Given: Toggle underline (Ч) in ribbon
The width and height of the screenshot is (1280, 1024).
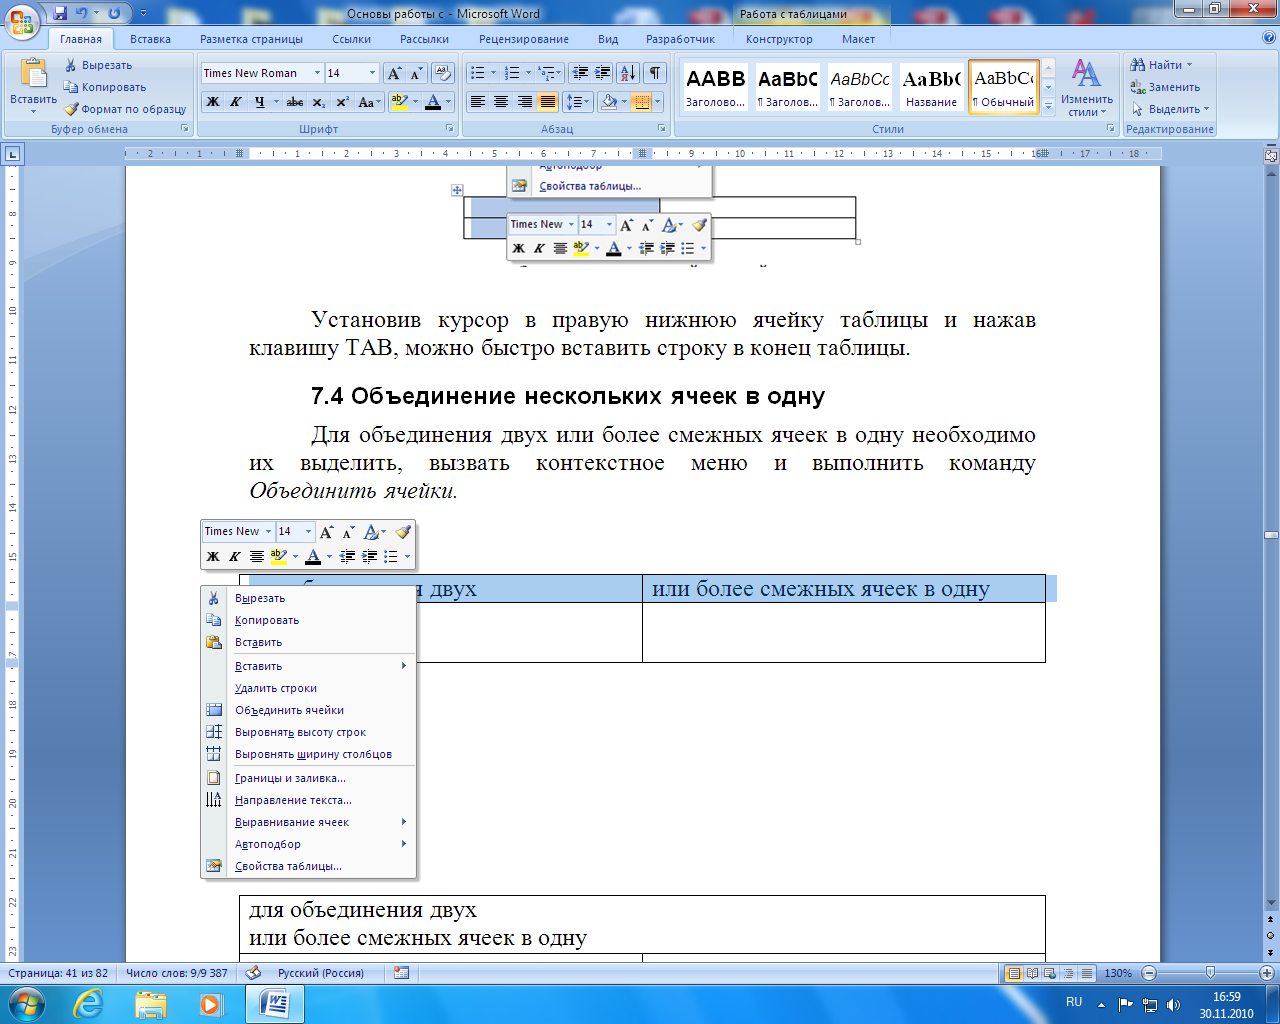Looking at the screenshot, I should tap(260, 102).
